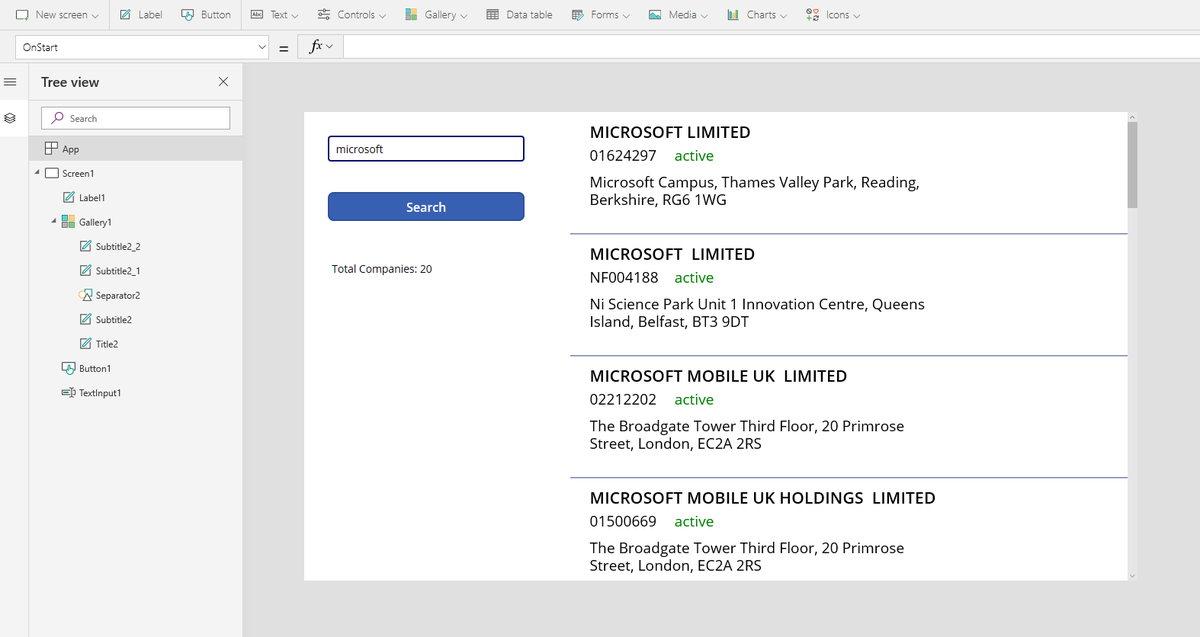The height and width of the screenshot is (637, 1200).
Task: Select TextInput1 in the tree view
Action: click(x=100, y=393)
